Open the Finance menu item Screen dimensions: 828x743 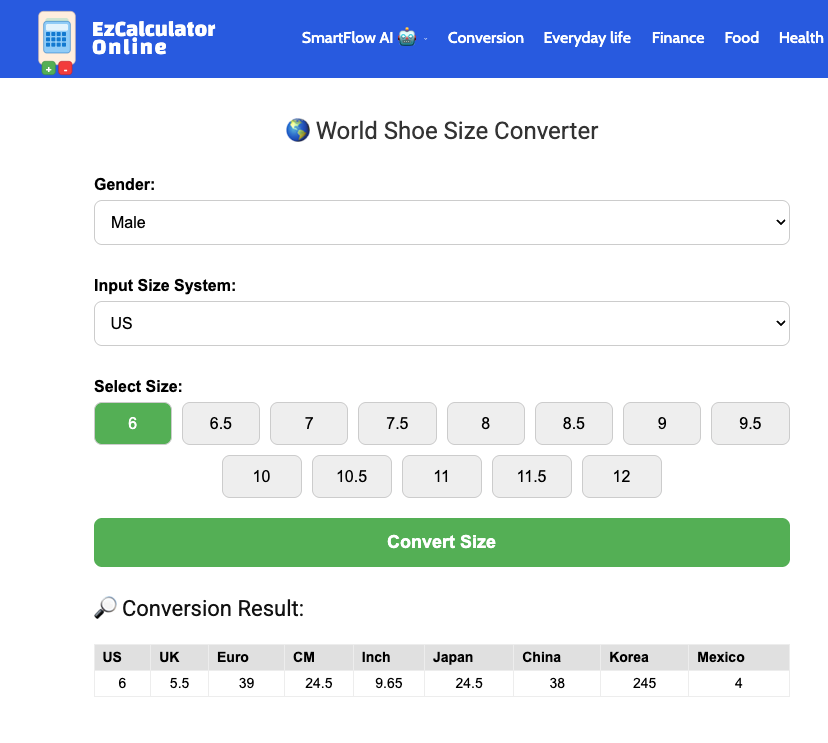[678, 38]
